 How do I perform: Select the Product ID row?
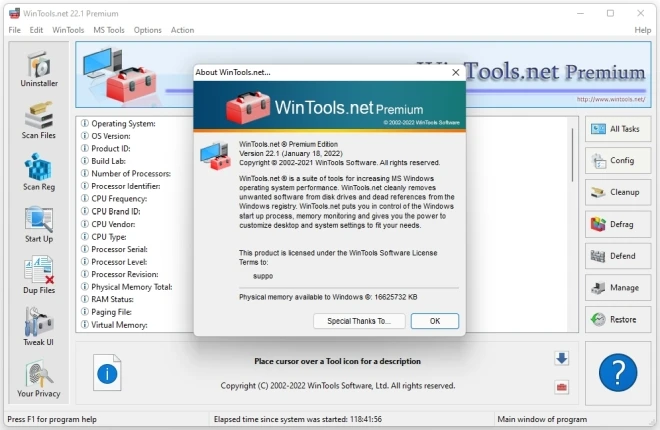(x=106, y=149)
